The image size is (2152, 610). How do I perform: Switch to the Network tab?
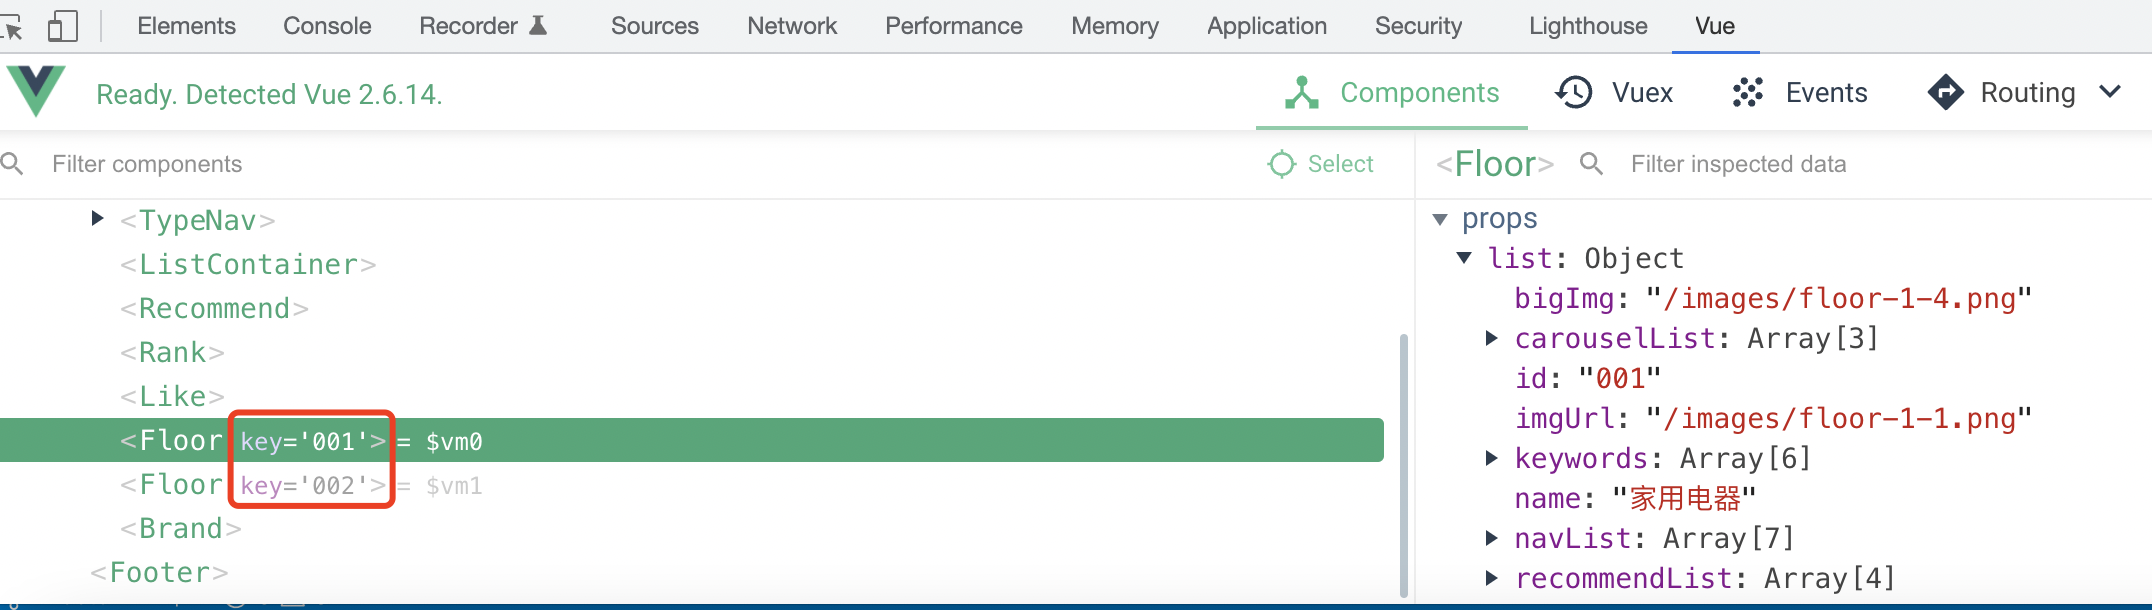pyautogui.click(x=791, y=26)
